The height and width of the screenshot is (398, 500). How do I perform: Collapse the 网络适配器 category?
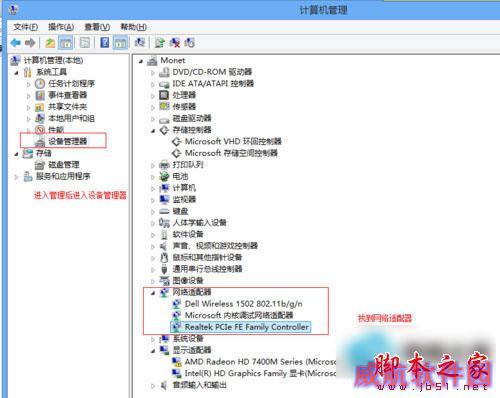click(153, 293)
